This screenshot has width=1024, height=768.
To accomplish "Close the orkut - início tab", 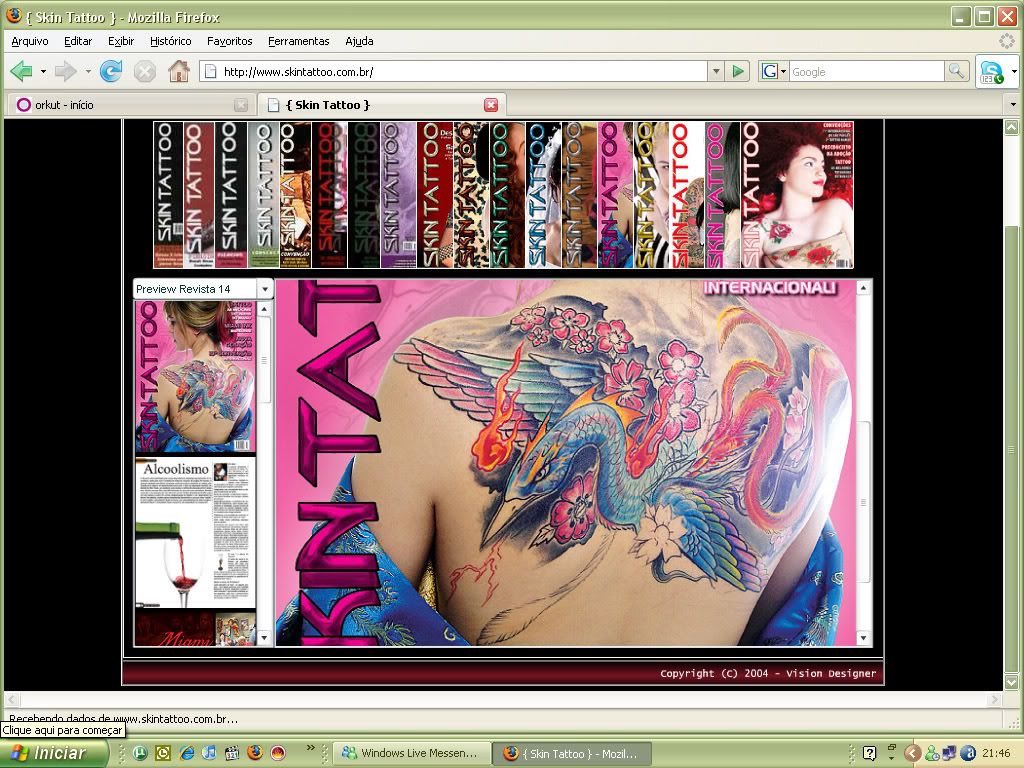I will [x=241, y=104].
